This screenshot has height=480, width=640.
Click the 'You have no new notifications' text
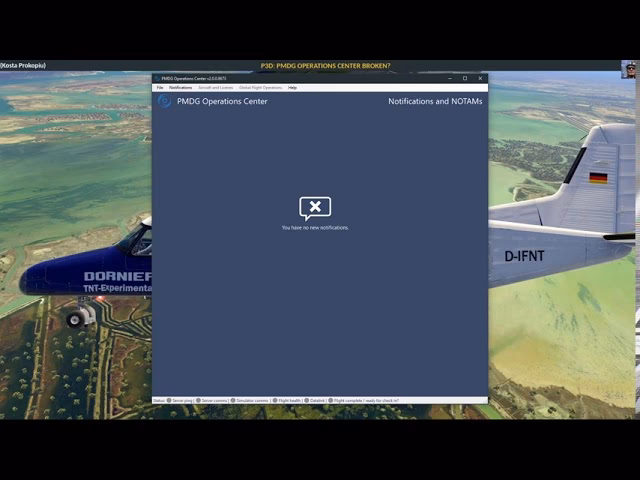click(x=315, y=228)
